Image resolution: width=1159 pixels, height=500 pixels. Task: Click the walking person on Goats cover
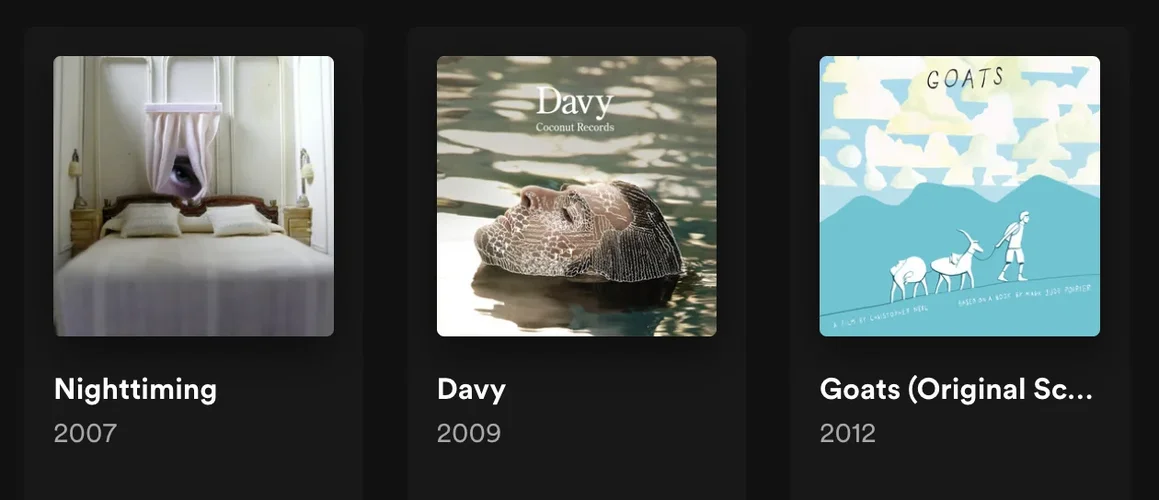[x=1013, y=246]
